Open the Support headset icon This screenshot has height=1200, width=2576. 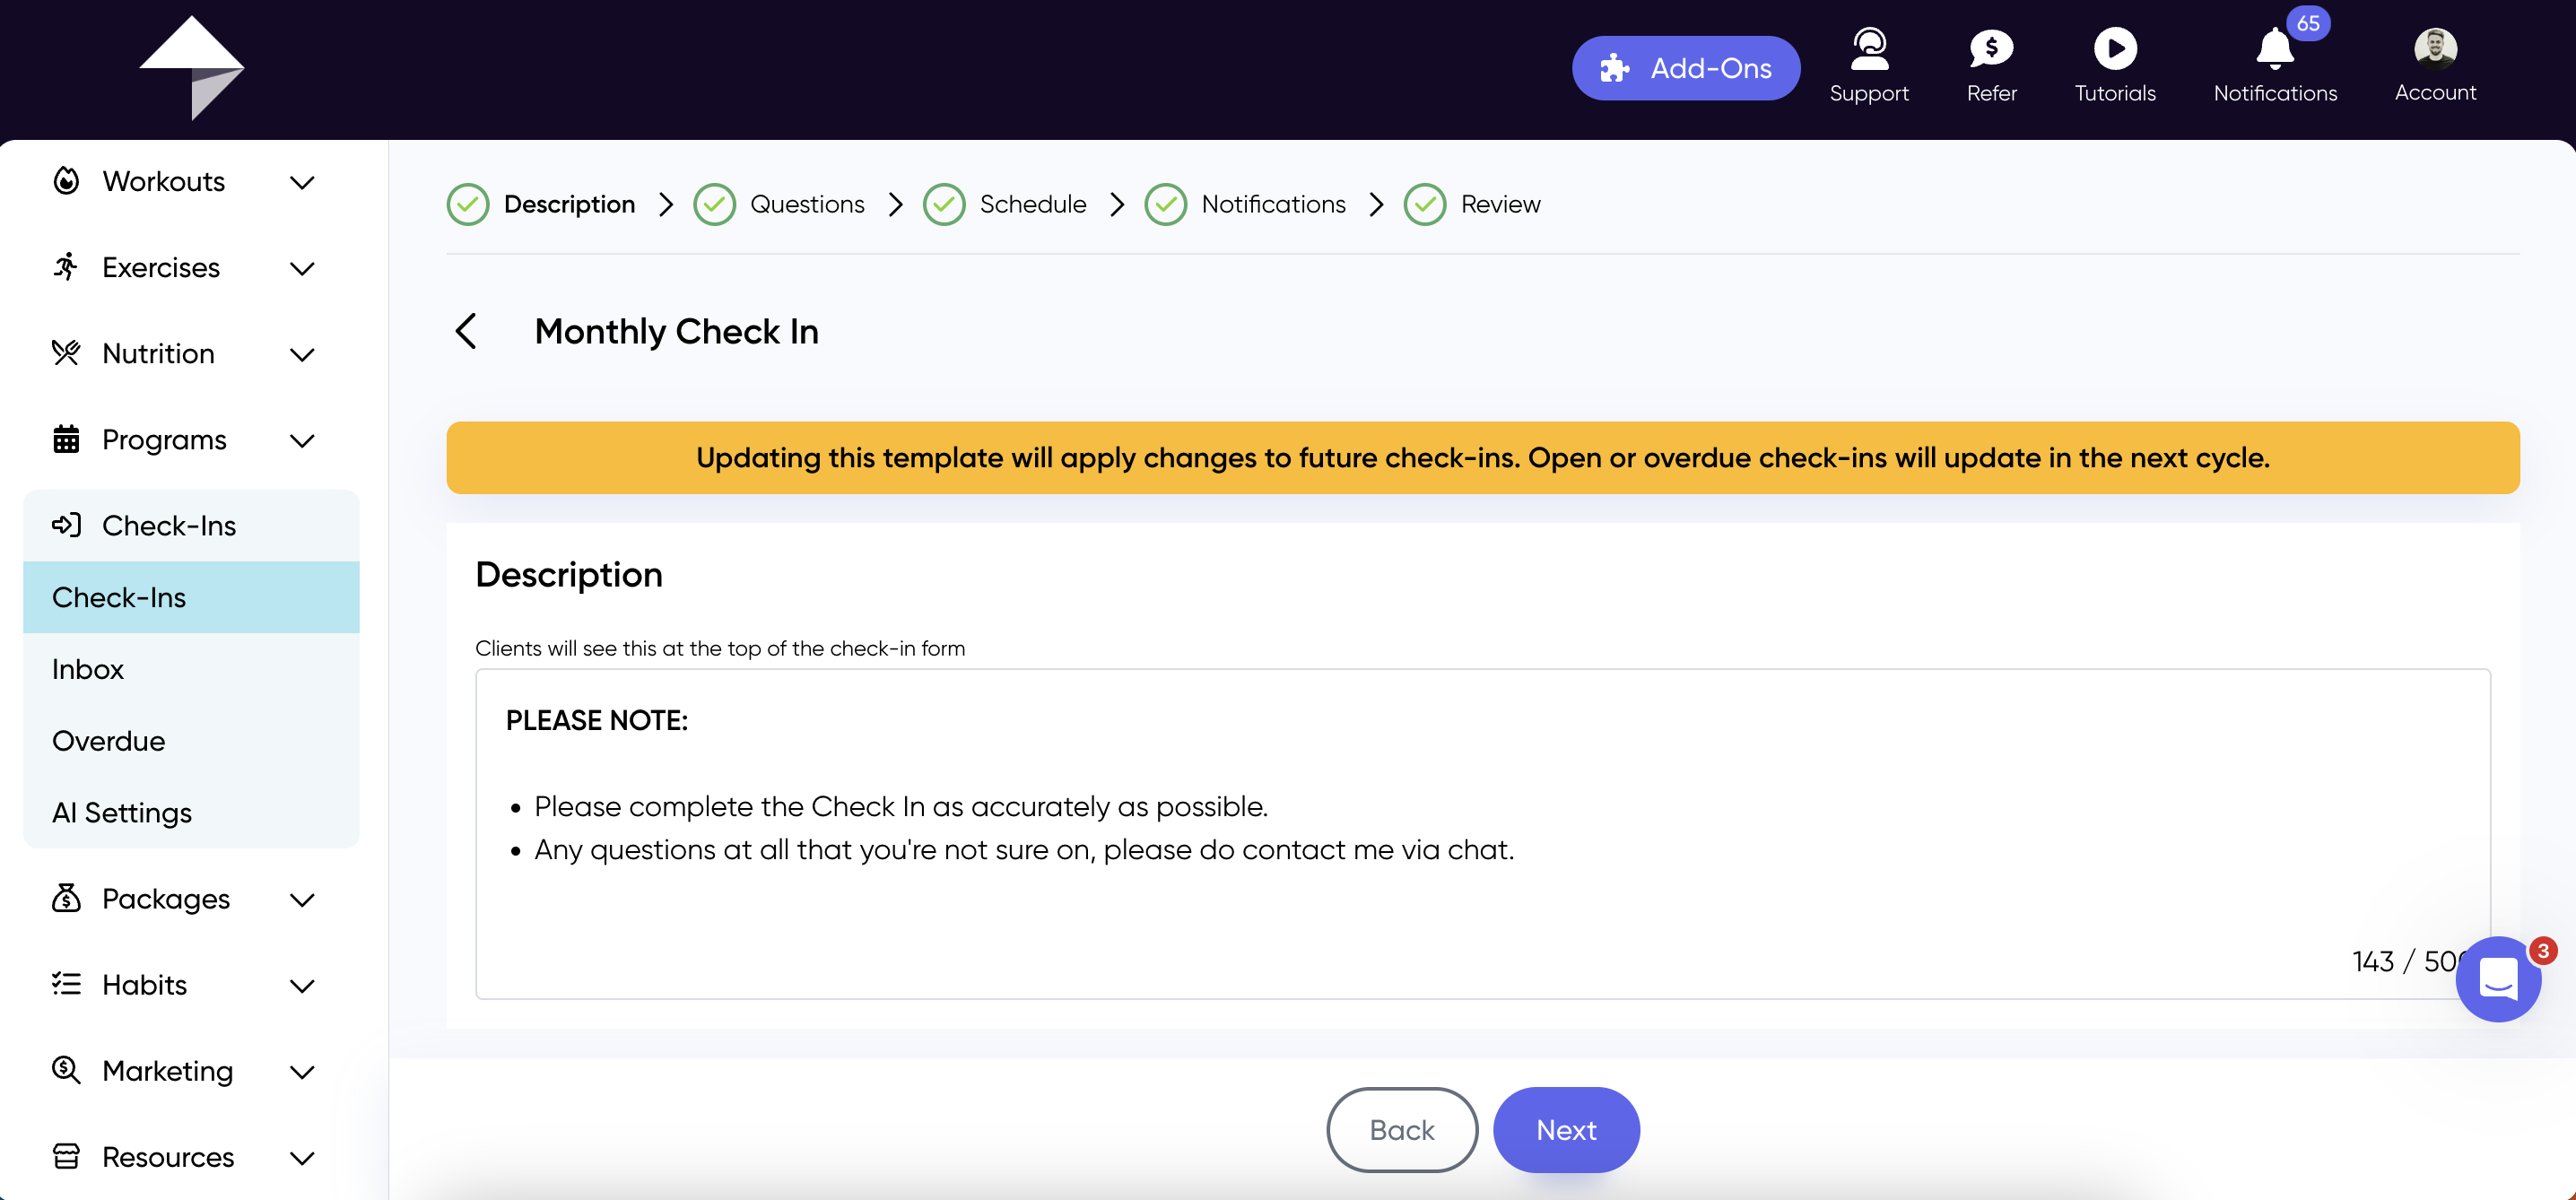point(1868,48)
